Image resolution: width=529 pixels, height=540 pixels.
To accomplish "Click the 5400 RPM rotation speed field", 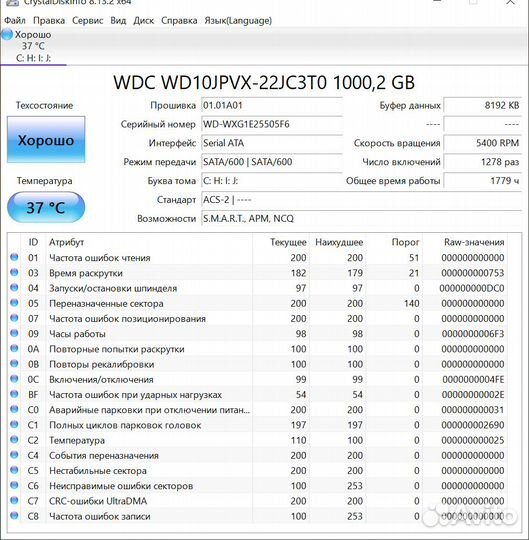I will (483, 143).
